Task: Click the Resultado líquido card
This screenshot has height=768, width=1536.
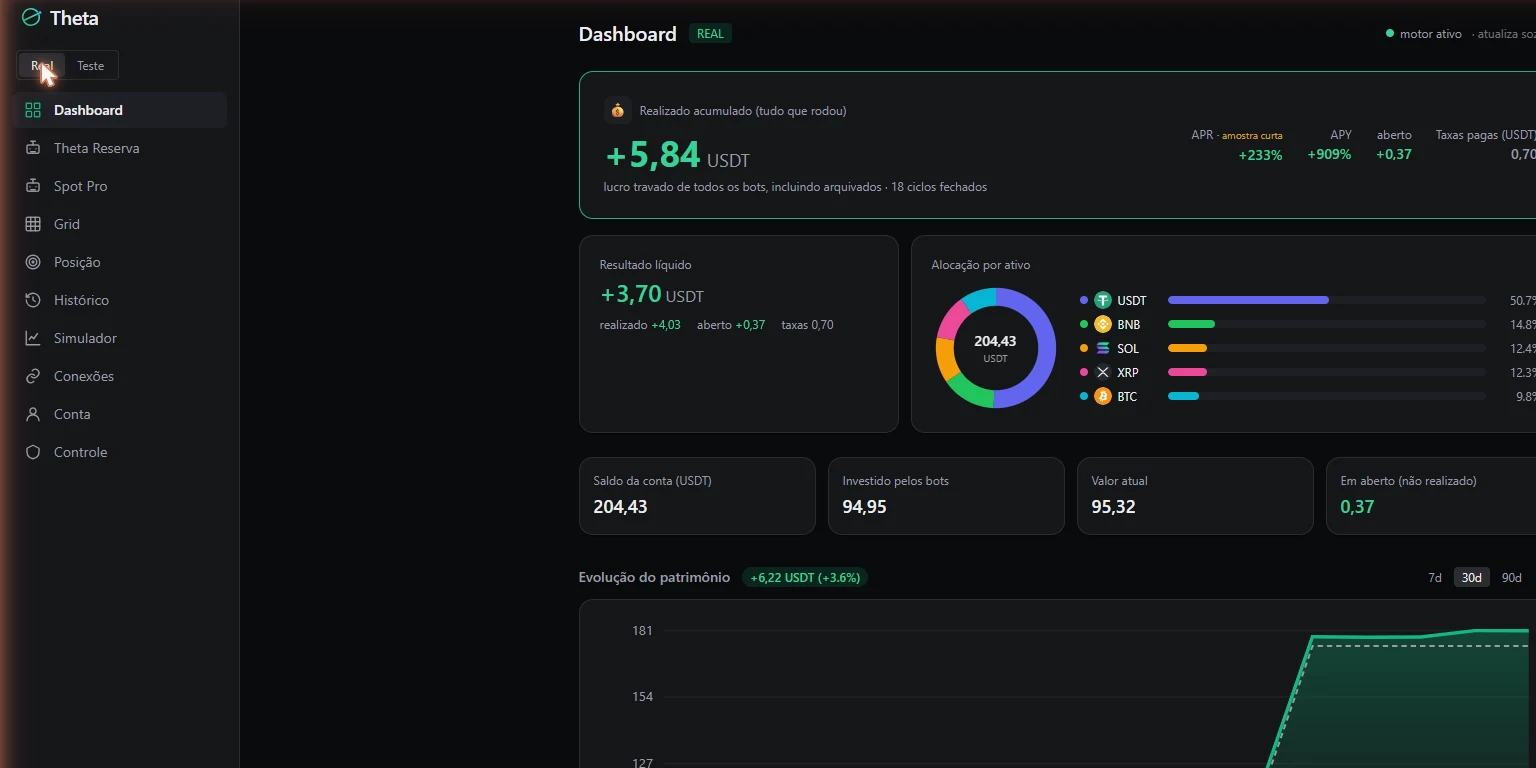Action: click(x=739, y=334)
